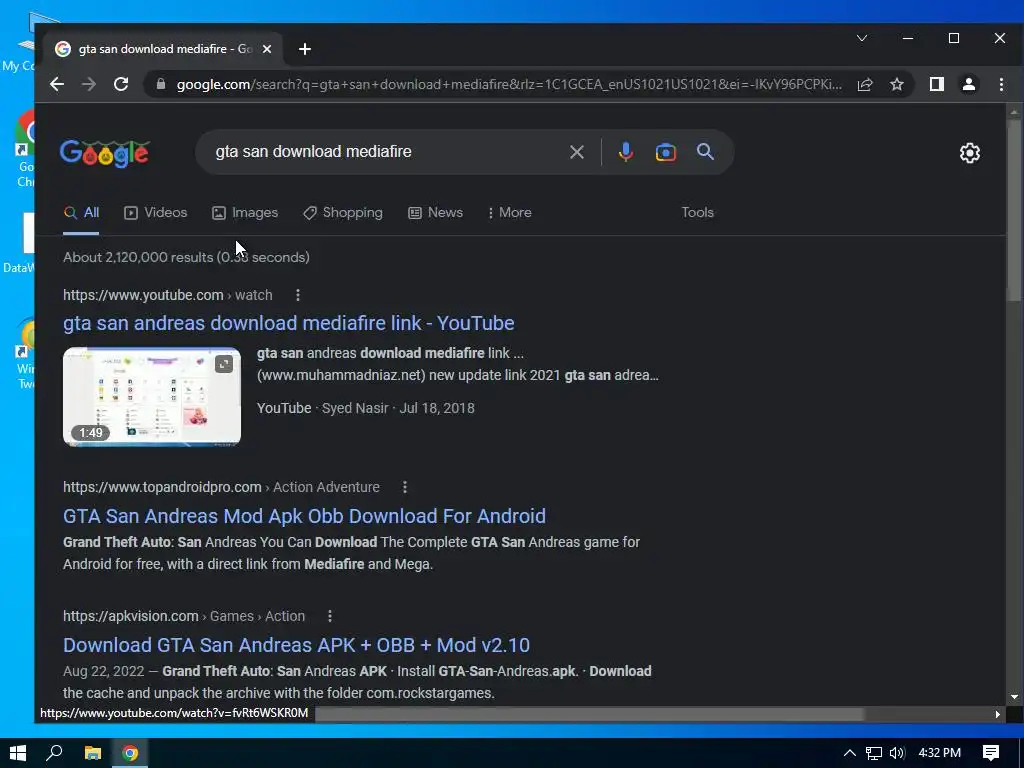Search by image with camera icon

(x=665, y=152)
